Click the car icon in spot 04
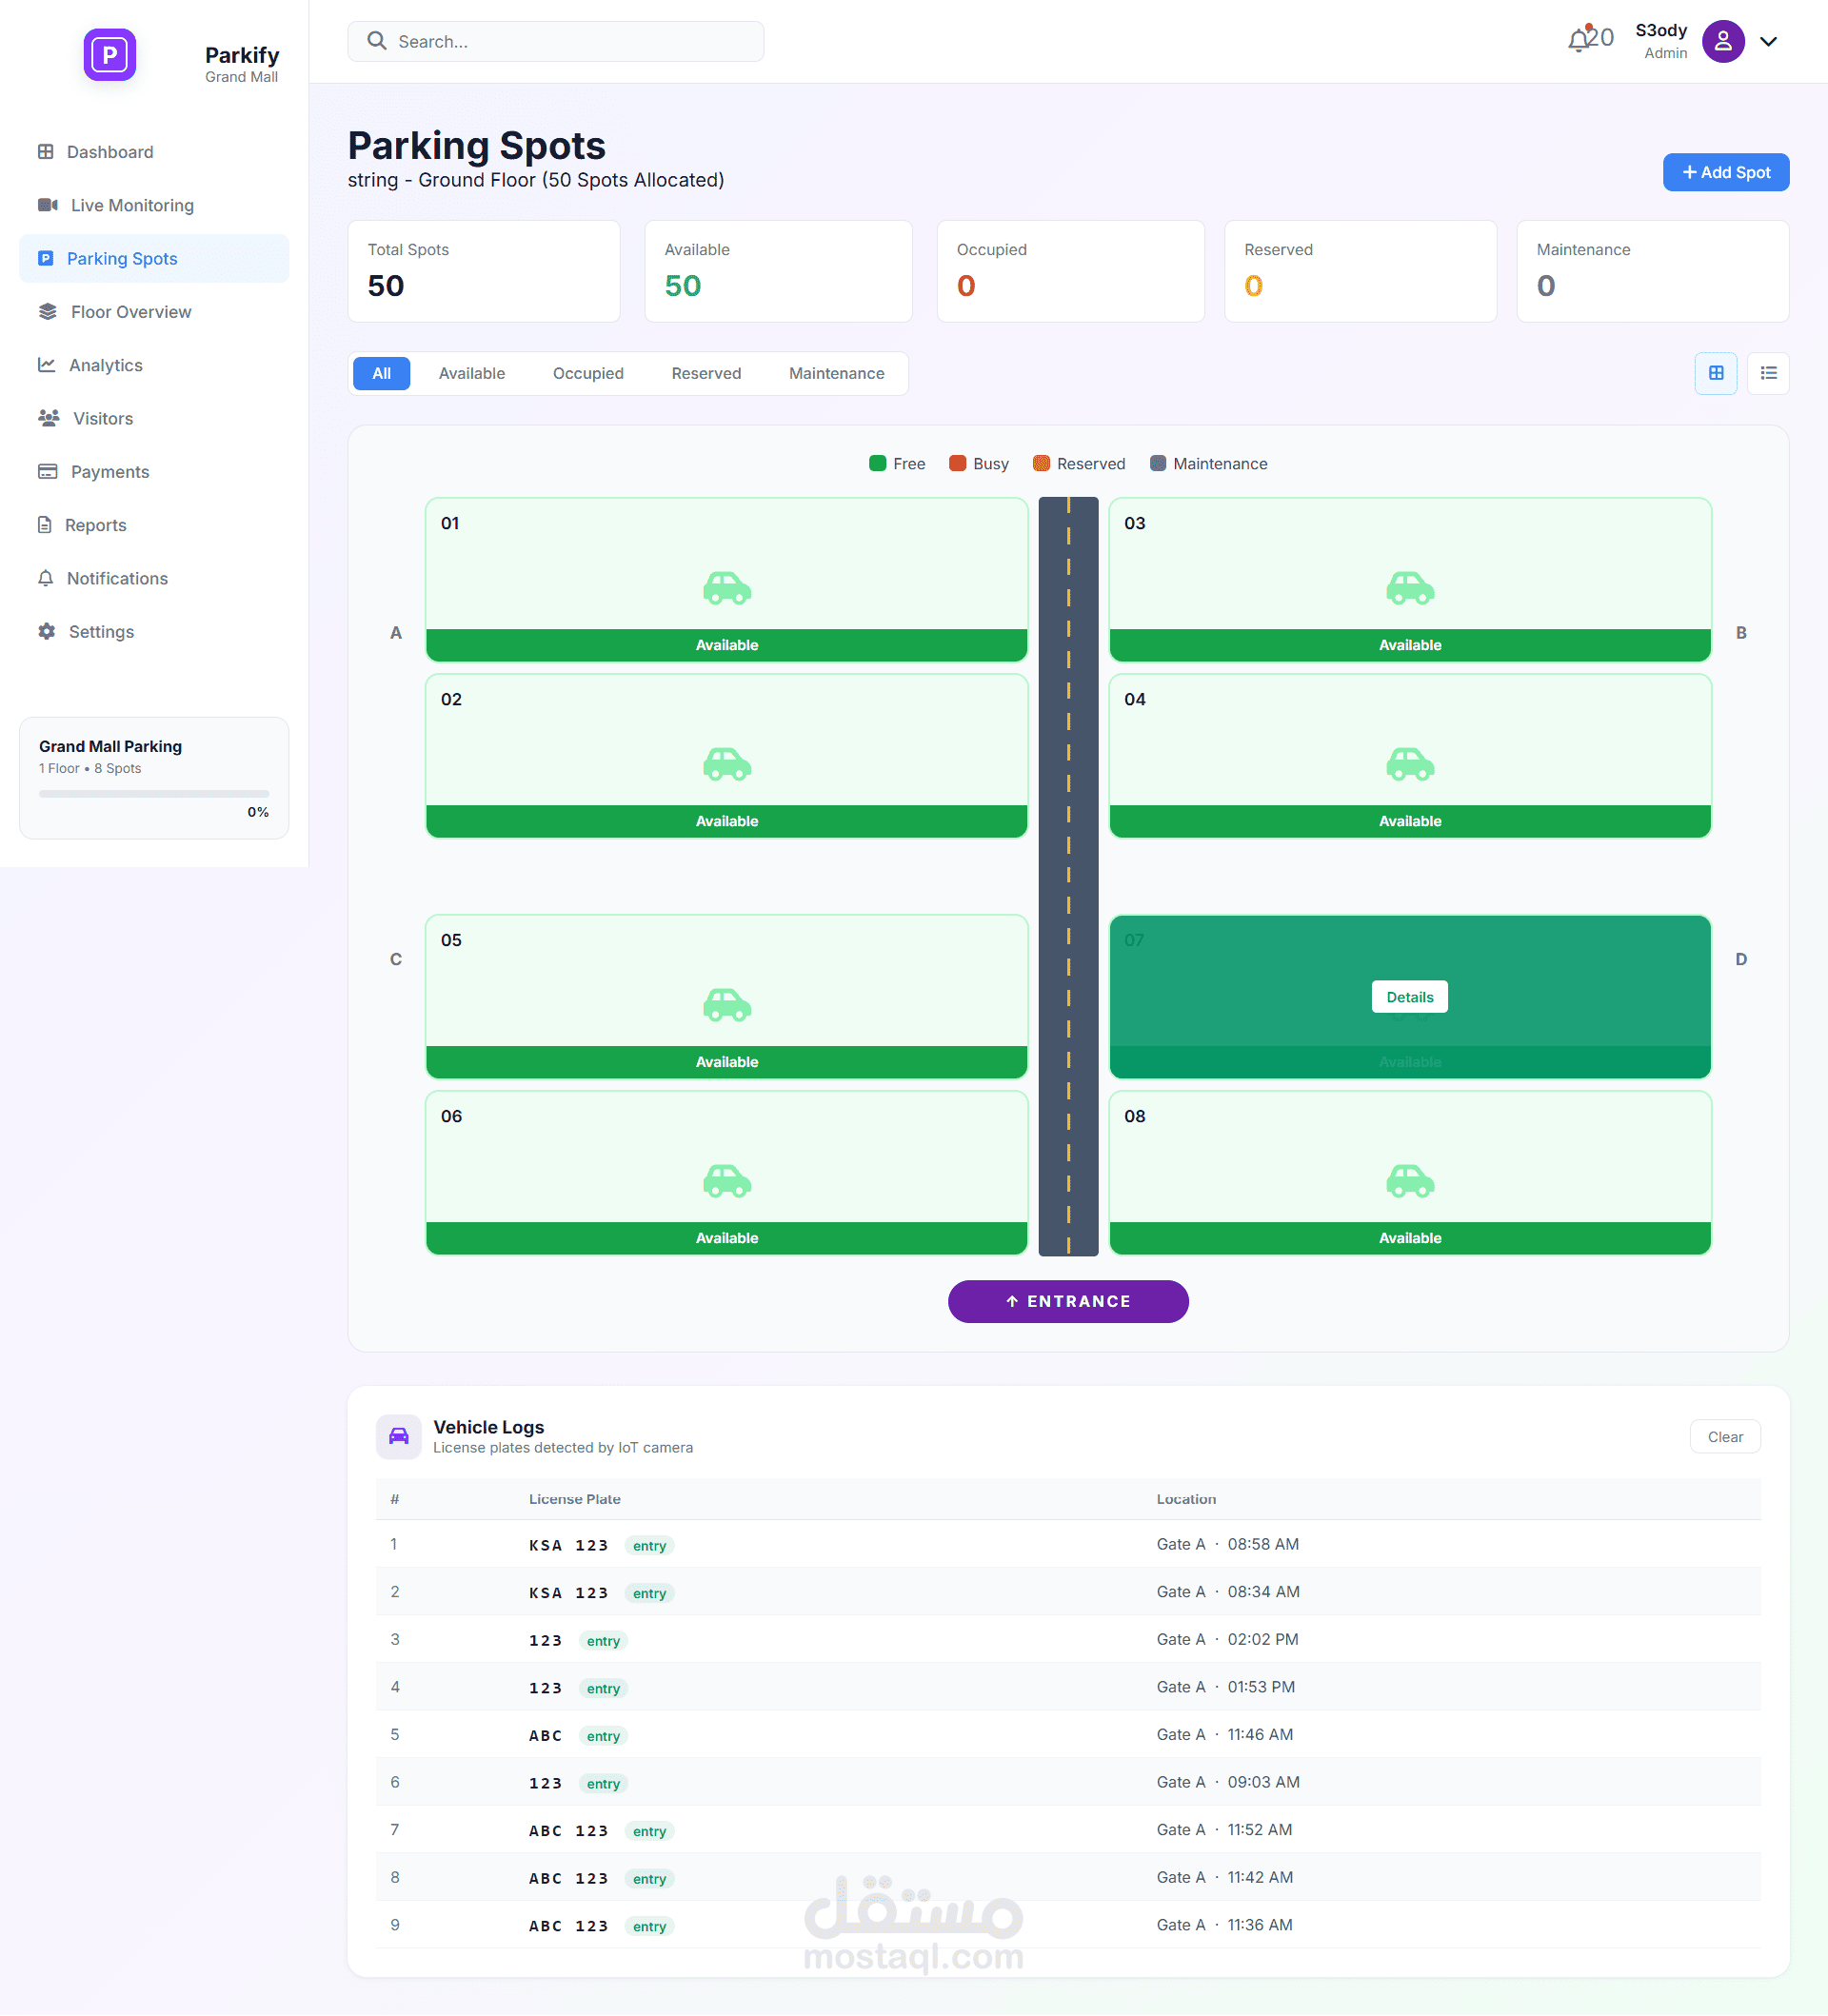 [x=1410, y=764]
